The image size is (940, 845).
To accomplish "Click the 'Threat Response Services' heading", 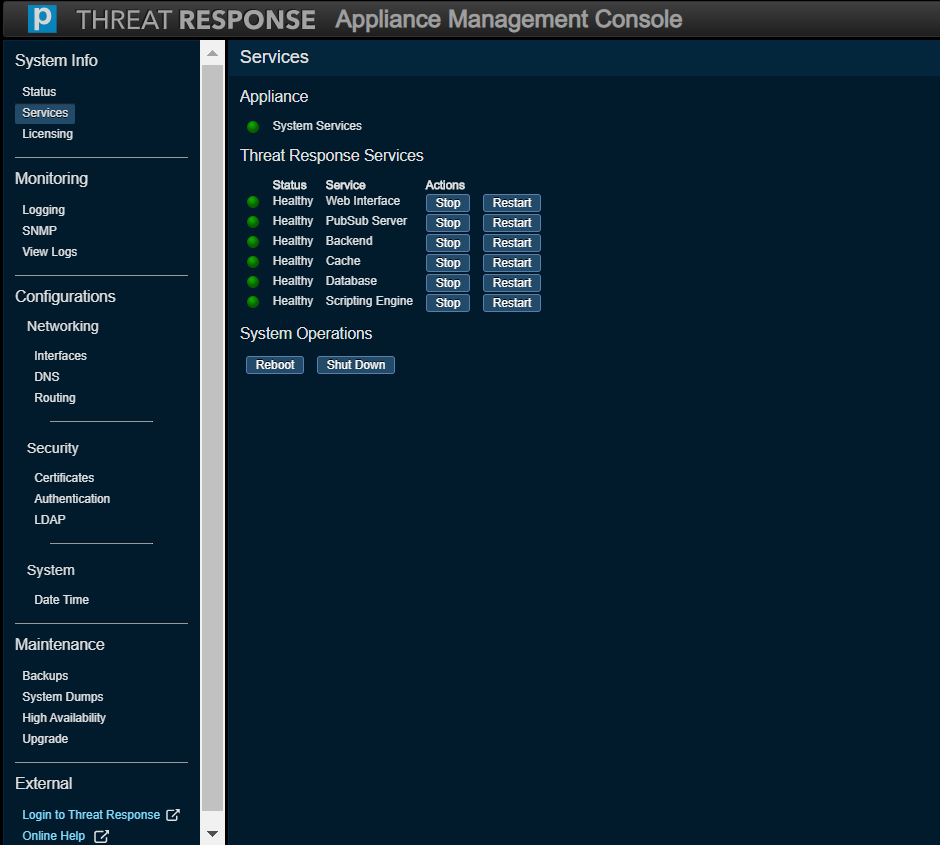I will click(332, 155).
